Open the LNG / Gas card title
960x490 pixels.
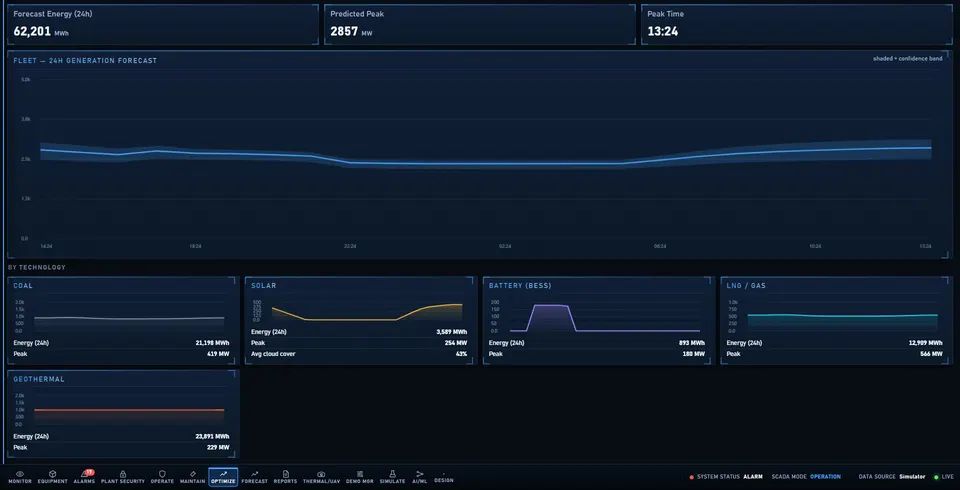(746, 285)
